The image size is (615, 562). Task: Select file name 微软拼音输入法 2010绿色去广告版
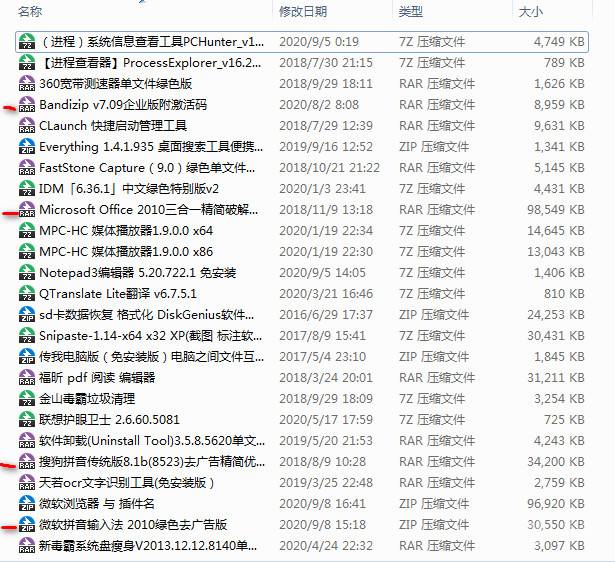click(x=133, y=525)
